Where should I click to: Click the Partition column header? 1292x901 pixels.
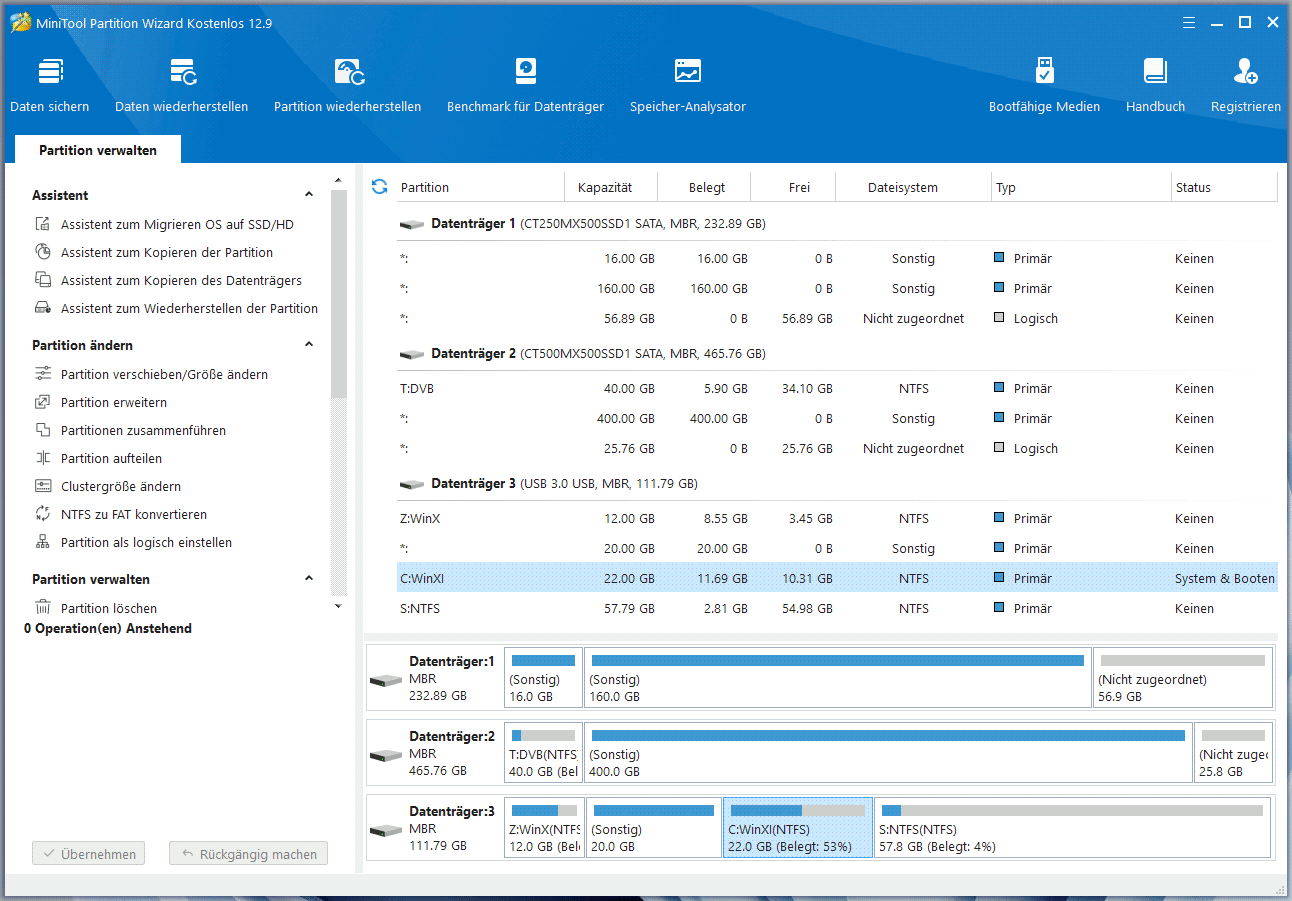tap(481, 187)
